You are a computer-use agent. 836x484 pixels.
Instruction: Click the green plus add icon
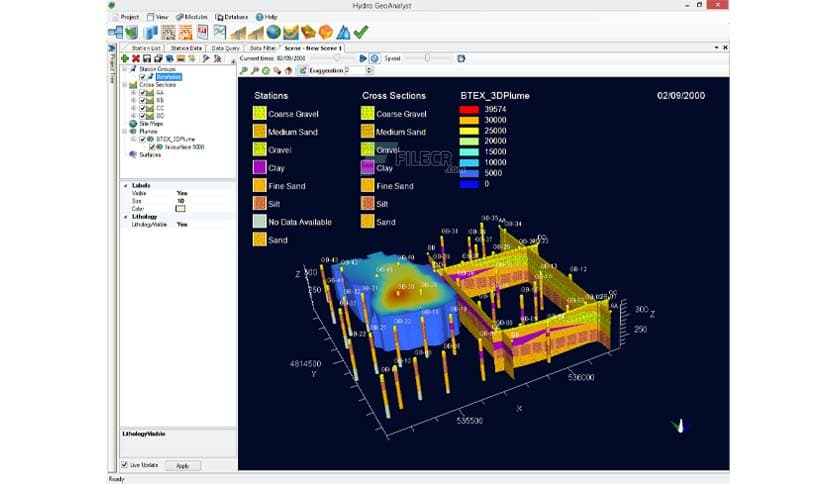point(125,58)
